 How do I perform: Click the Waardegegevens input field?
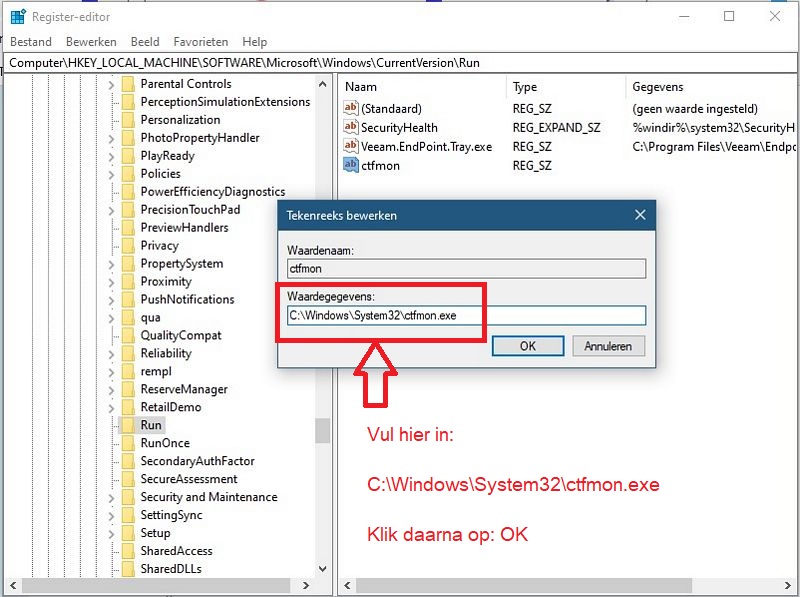coord(466,315)
